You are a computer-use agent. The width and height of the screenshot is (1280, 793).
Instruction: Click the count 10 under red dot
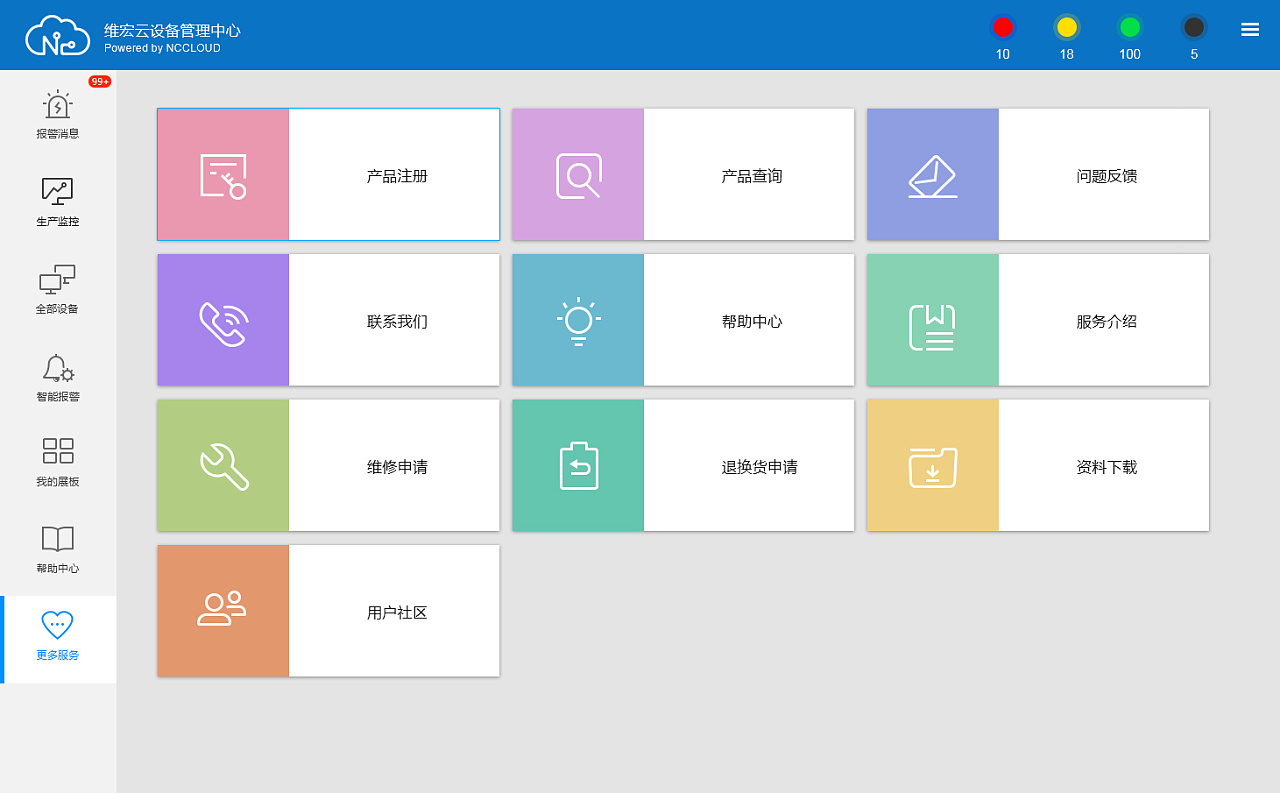pyautogui.click(x=1003, y=54)
